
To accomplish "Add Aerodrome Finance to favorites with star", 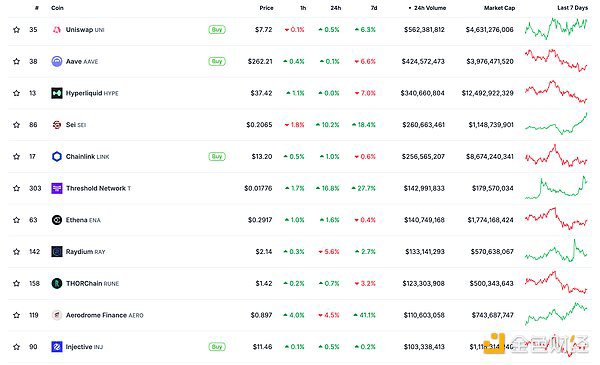I will click(16, 315).
